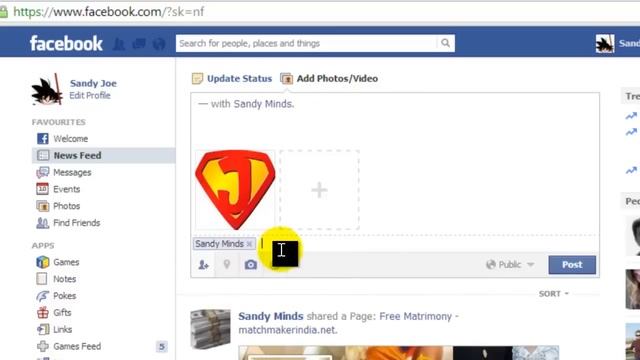Open Free Matrimony - matchmakerindia.net page link
This screenshot has width=640, height=360.
(x=349, y=323)
